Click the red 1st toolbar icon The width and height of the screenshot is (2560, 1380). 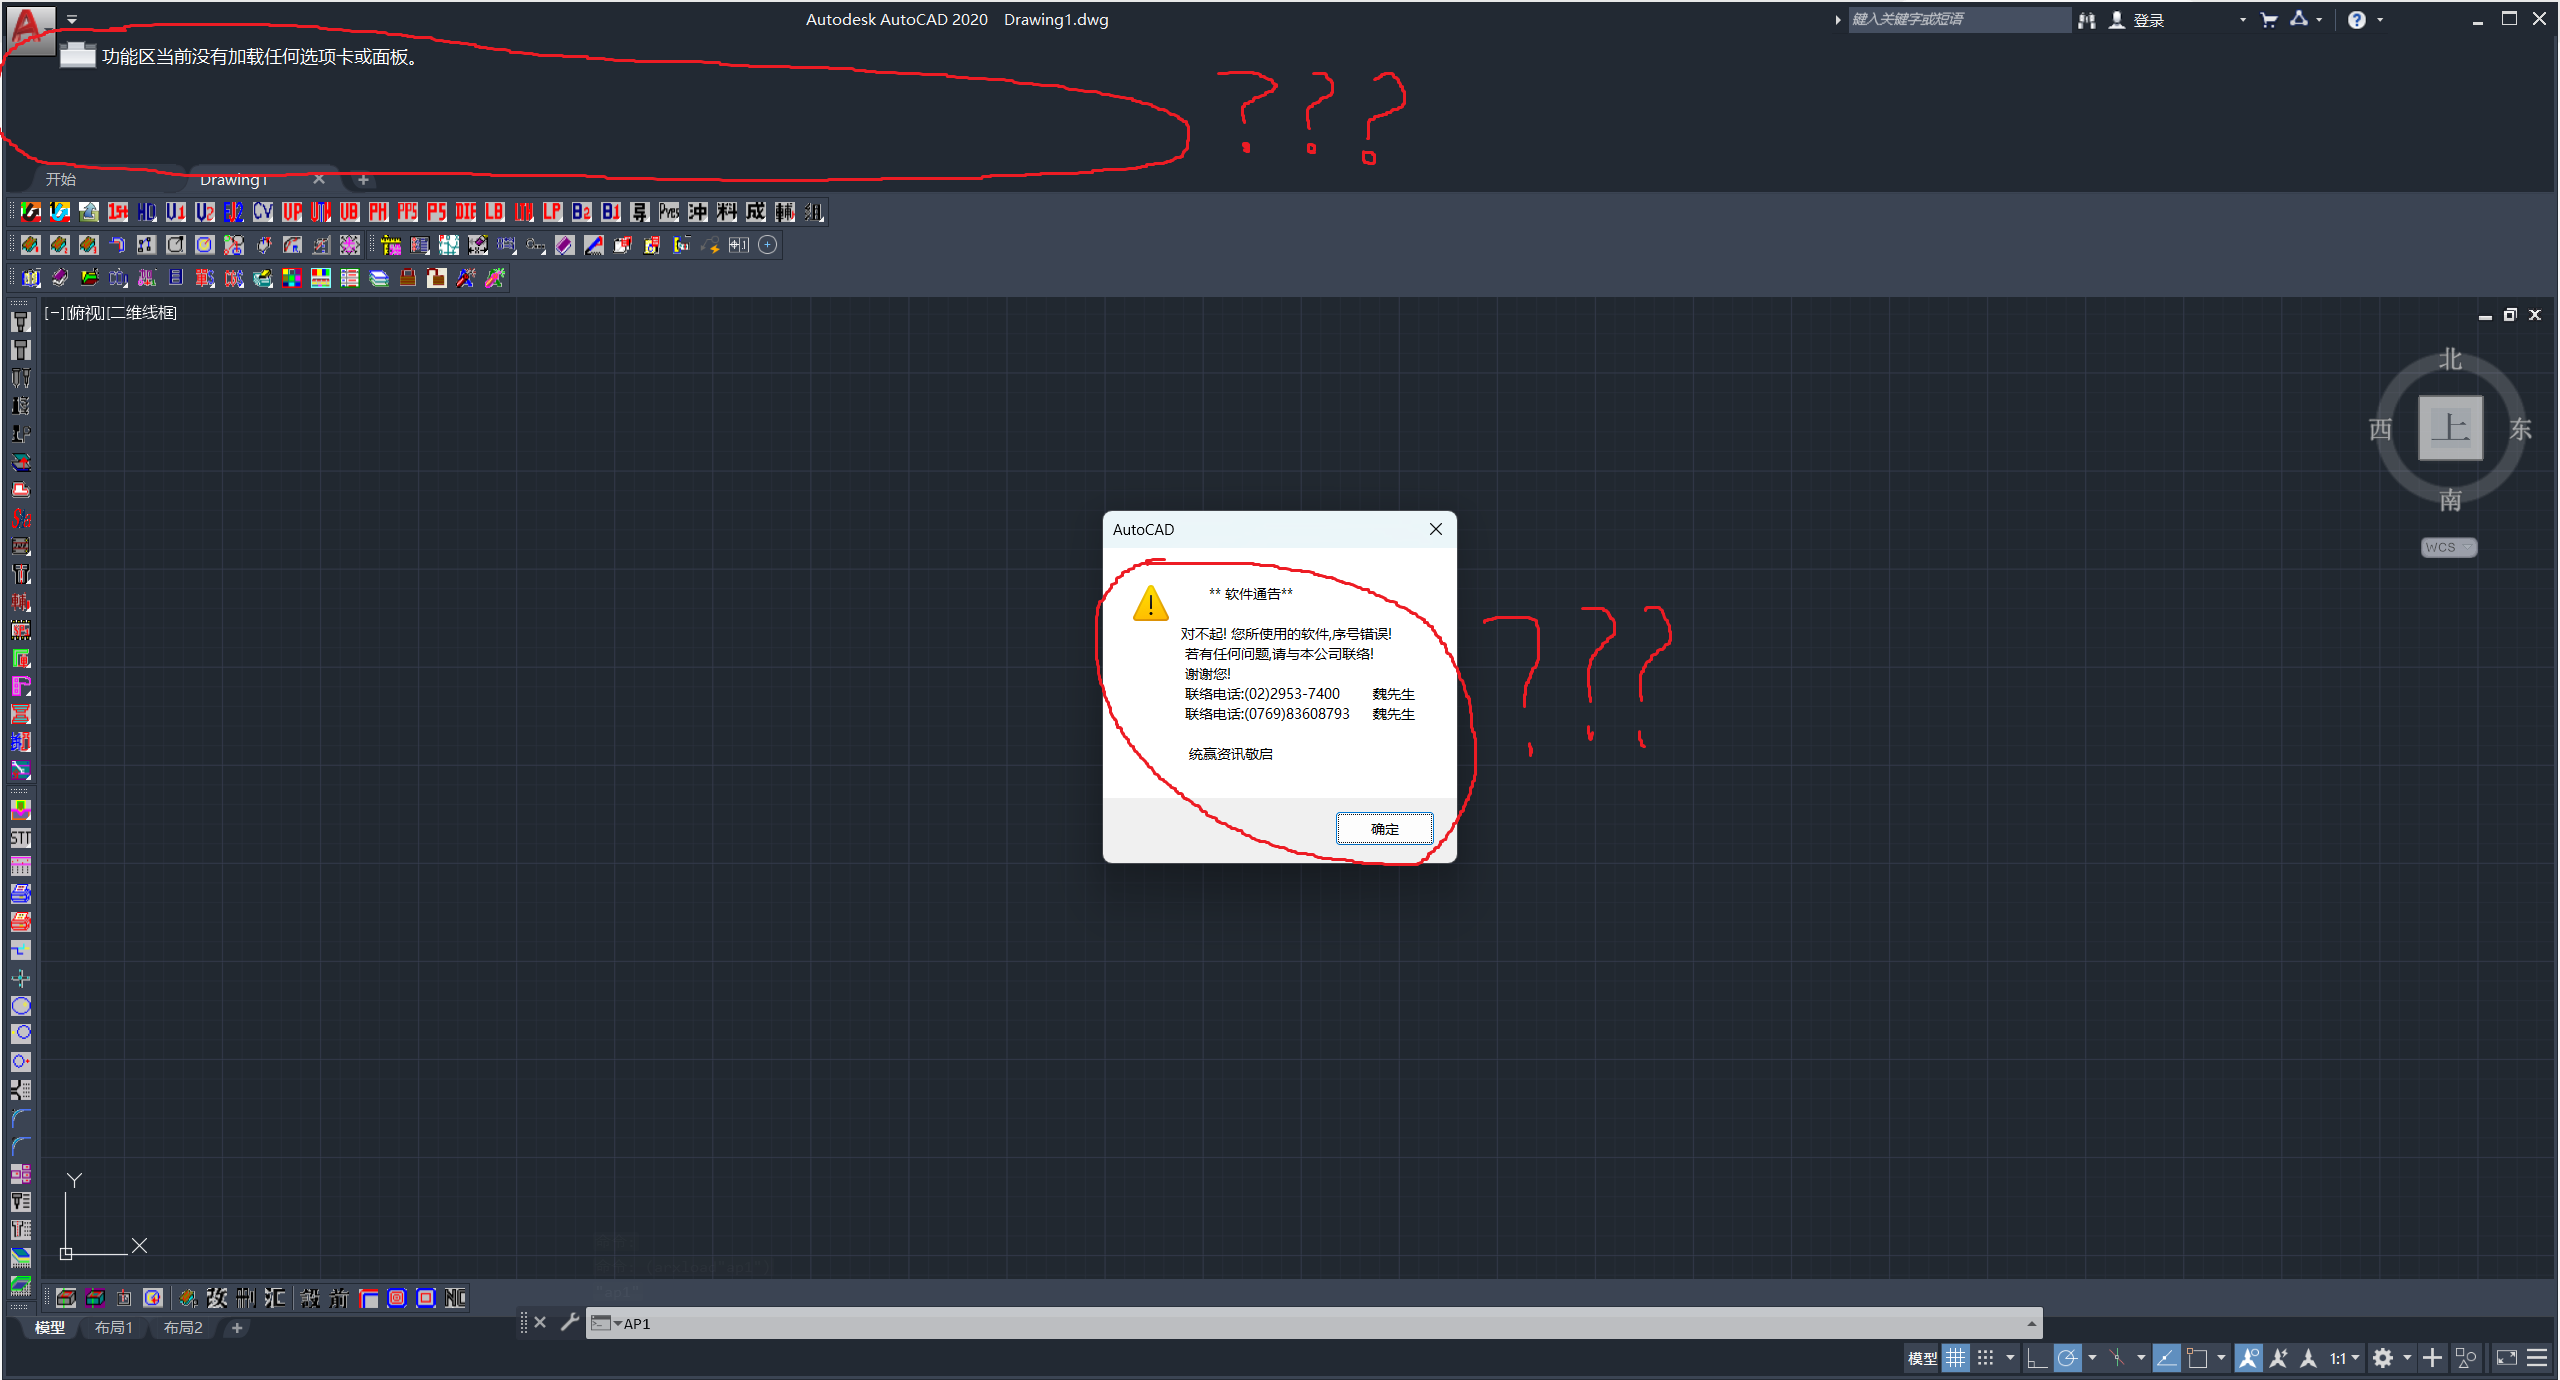point(118,212)
